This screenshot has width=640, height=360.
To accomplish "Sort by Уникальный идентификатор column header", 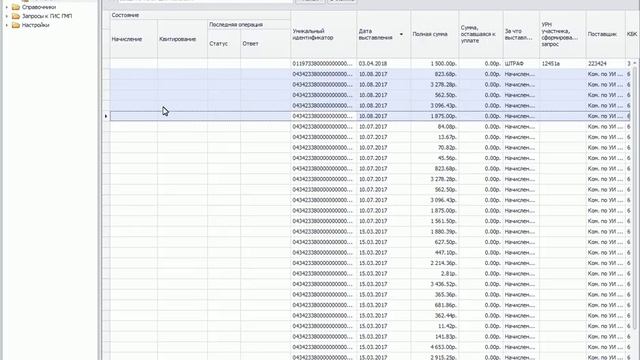I will point(324,34).
